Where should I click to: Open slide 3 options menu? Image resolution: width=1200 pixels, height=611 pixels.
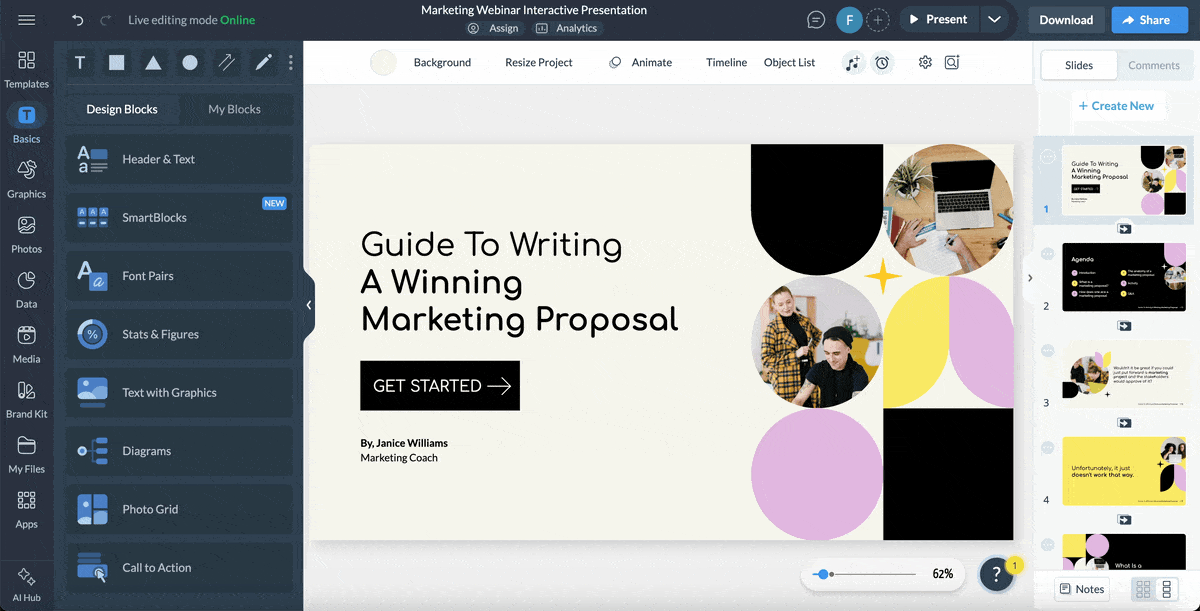click(x=1048, y=350)
